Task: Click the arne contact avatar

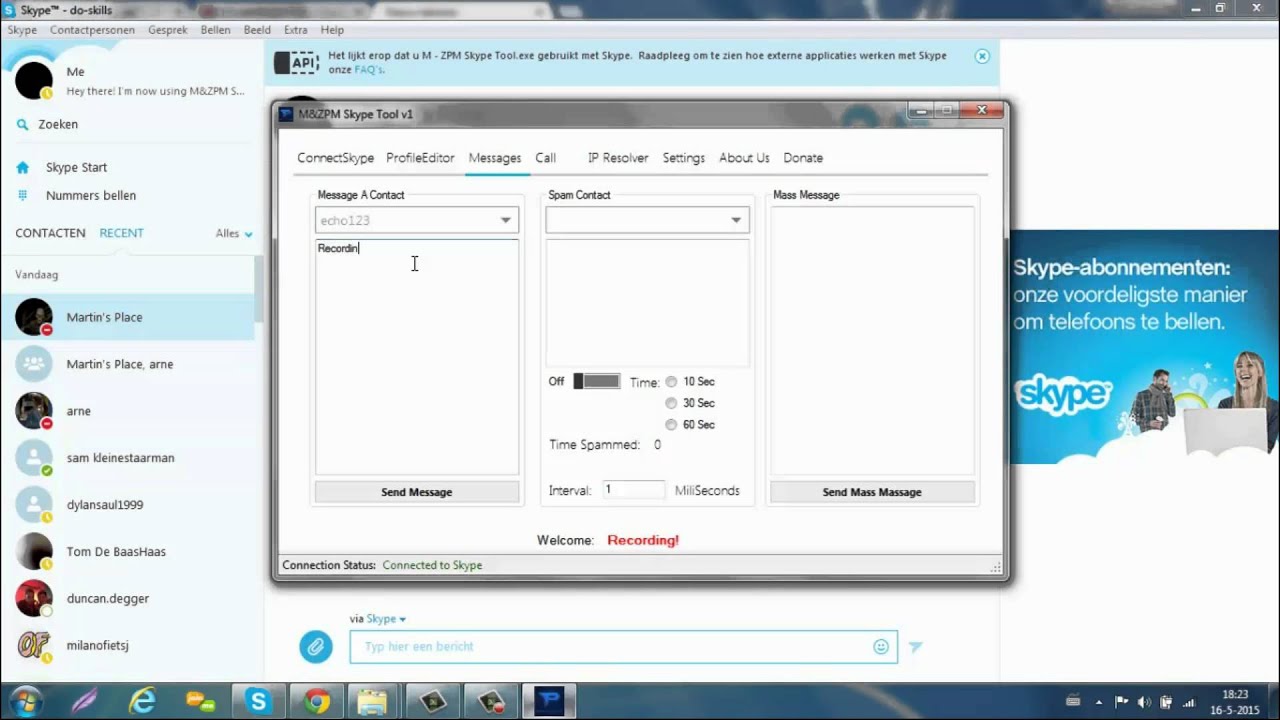Action: click(x=34, y=411)
